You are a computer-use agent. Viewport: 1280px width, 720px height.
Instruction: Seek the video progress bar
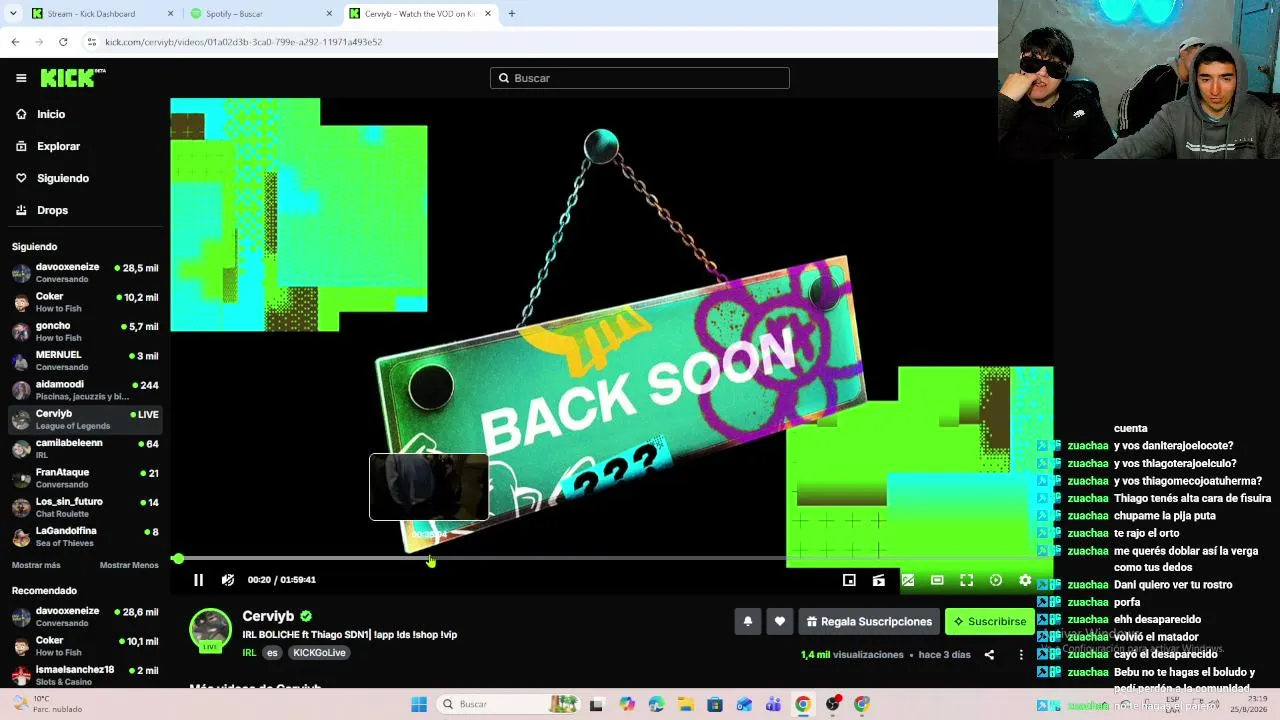tap(610, 558)
